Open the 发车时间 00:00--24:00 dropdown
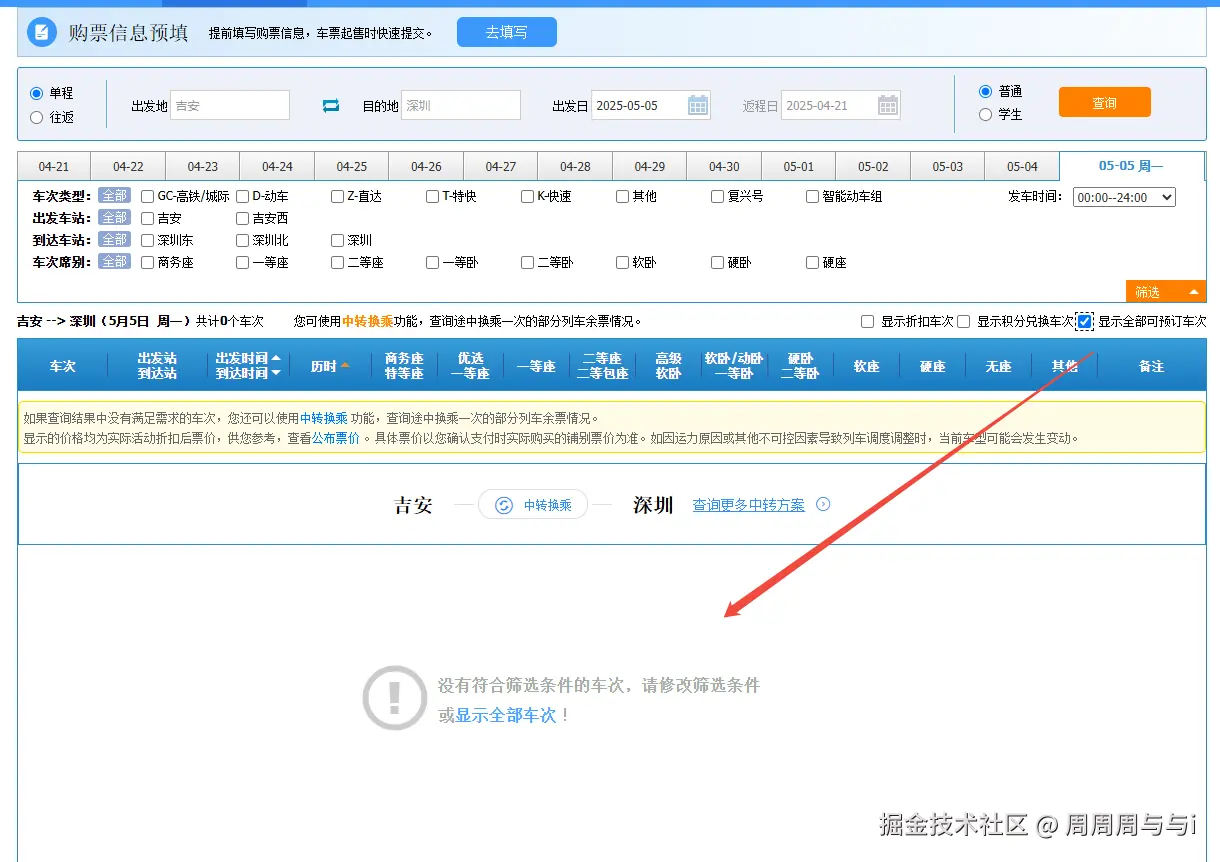Image resolution: width=1220 pixels, height=862 pixels. 1124,197
